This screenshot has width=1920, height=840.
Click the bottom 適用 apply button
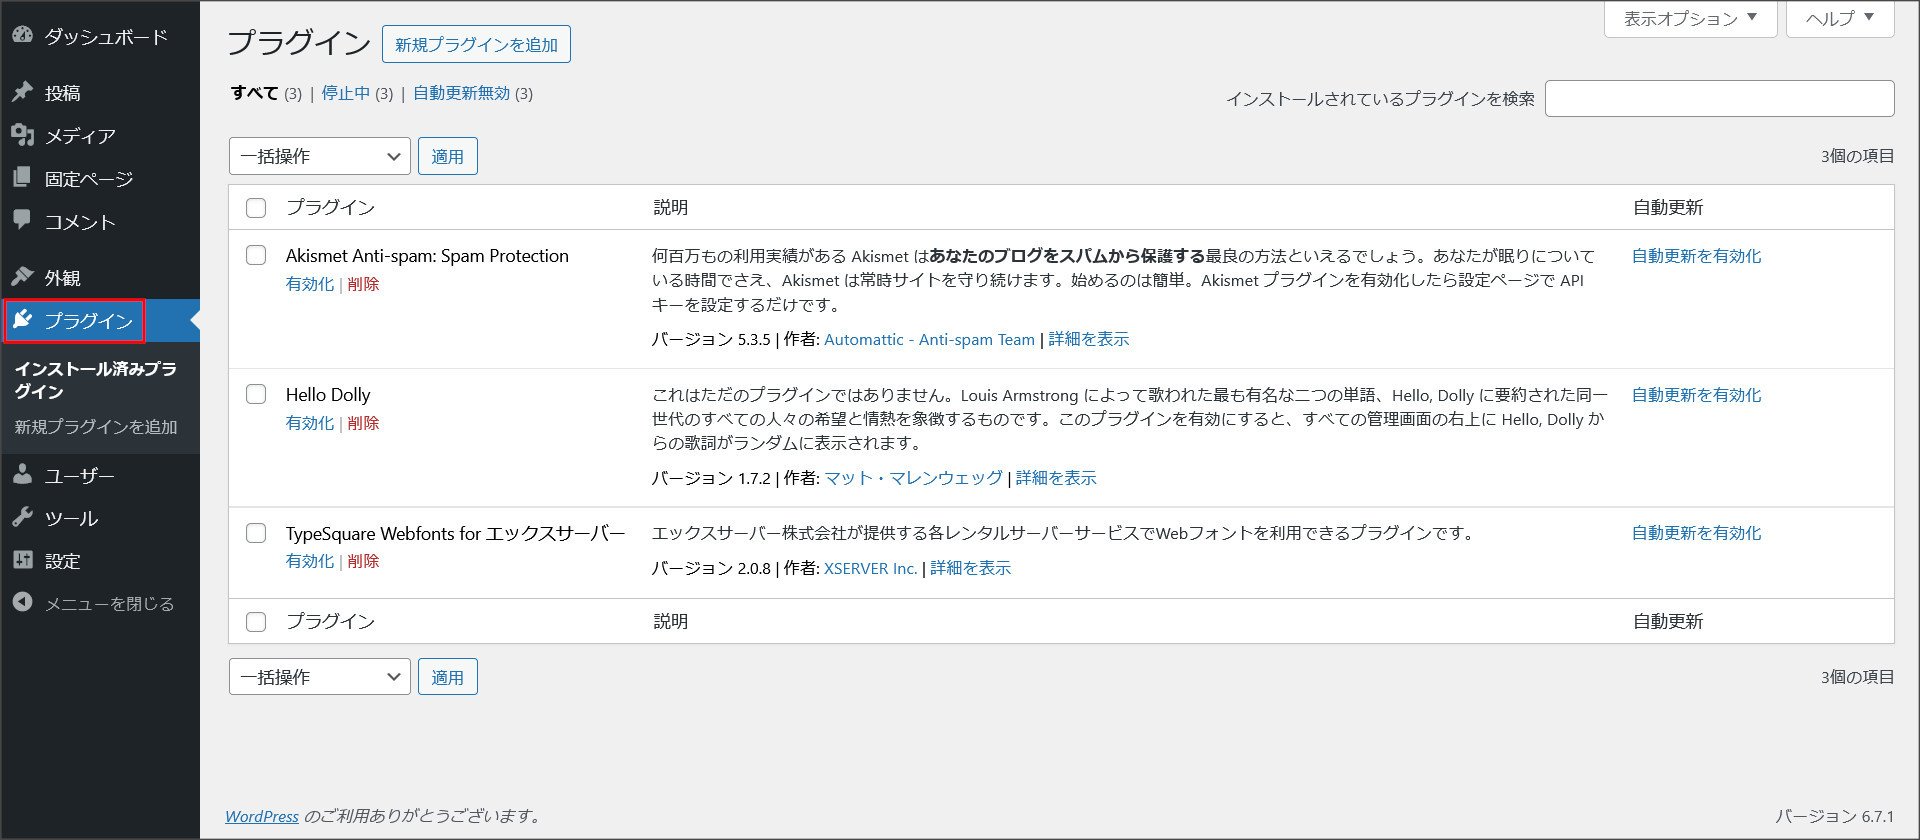point(447,677)
